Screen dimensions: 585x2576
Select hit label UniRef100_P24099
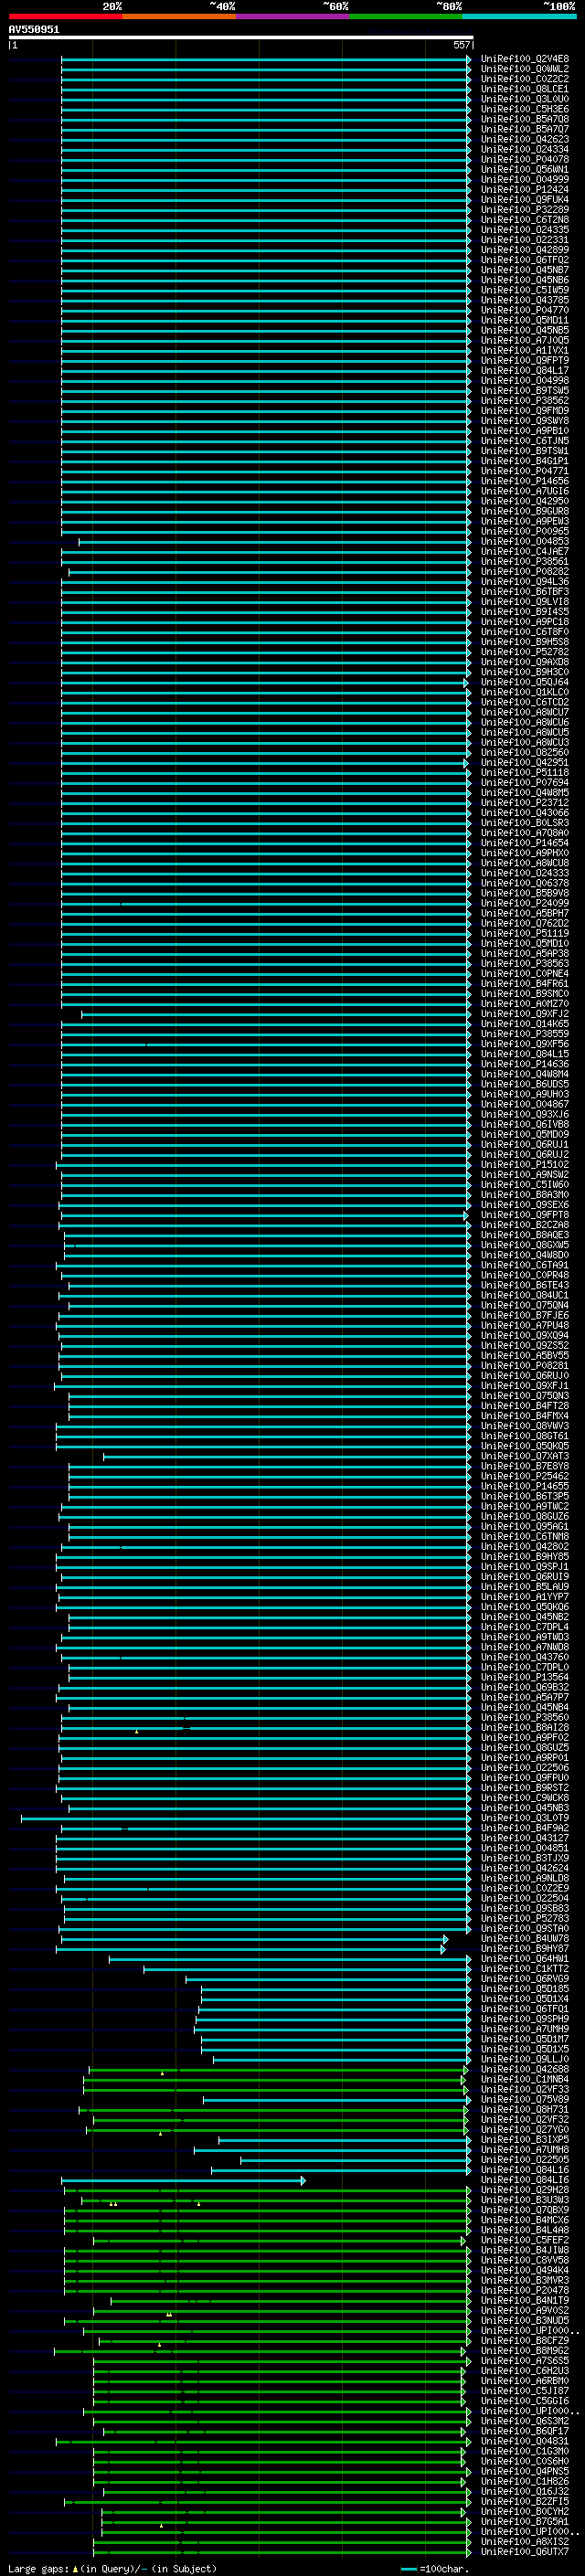524,903
